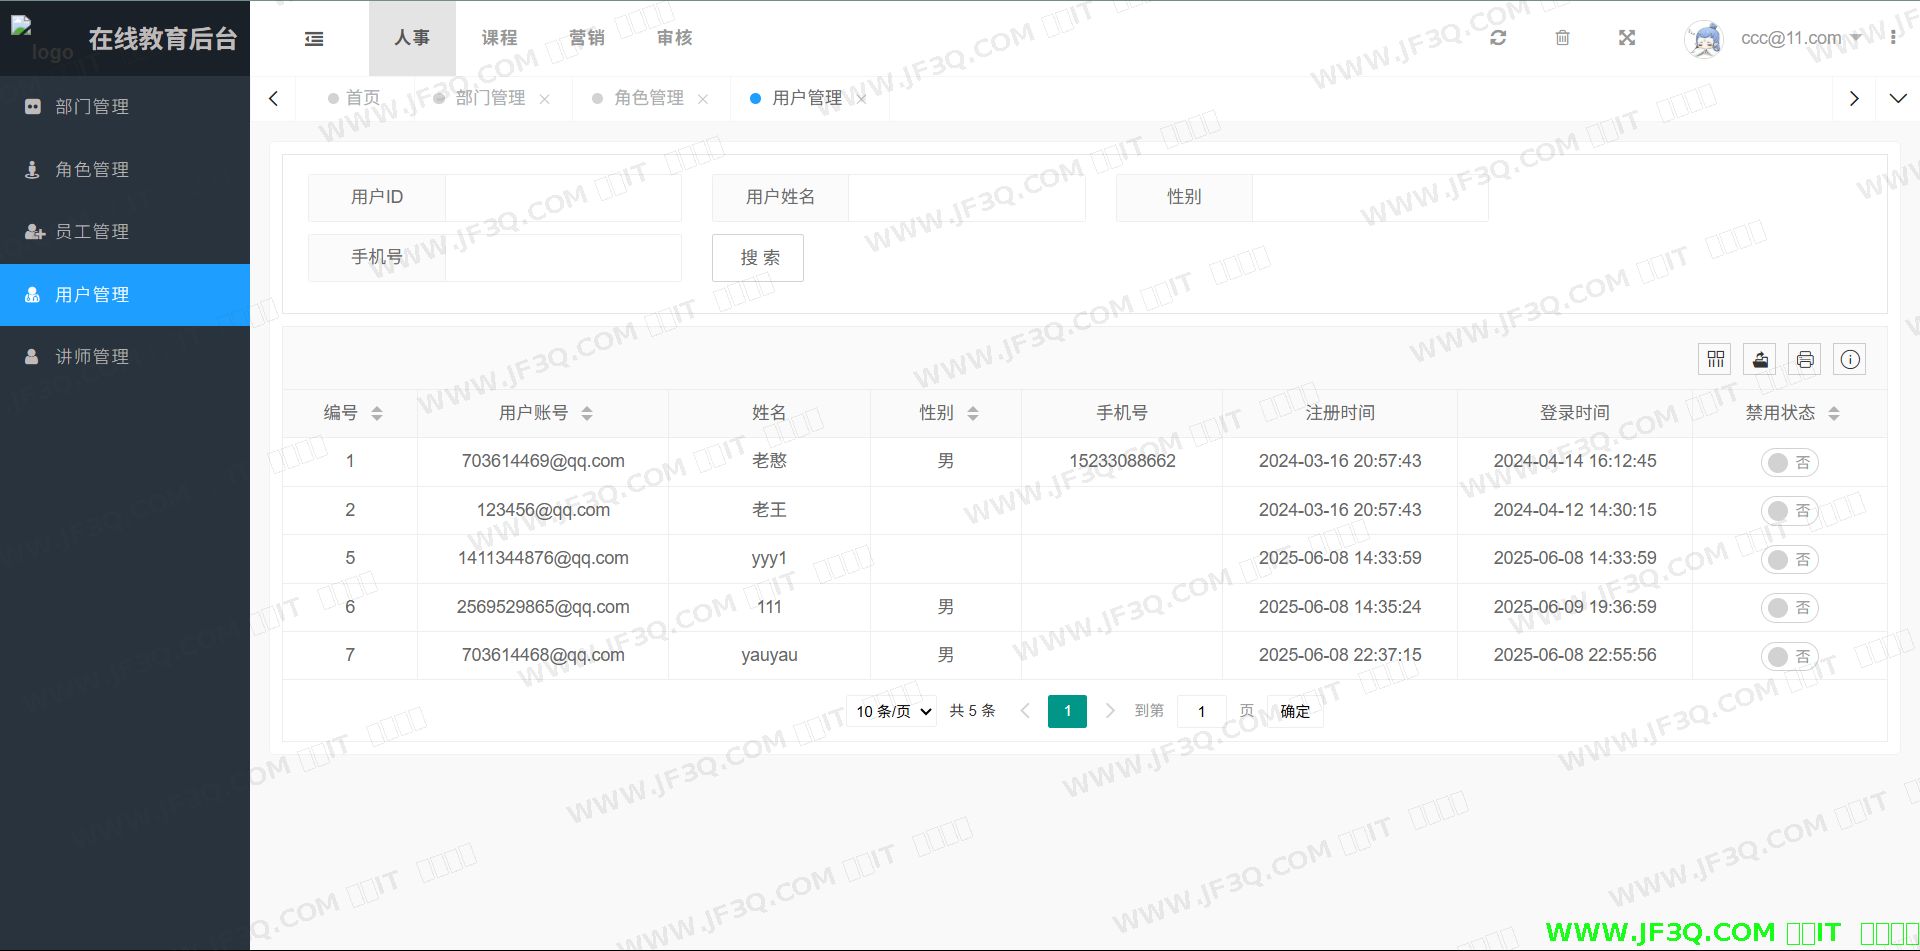Open 讲师管理 in the sidebar

pyautogui.click(x=92, y=357)
